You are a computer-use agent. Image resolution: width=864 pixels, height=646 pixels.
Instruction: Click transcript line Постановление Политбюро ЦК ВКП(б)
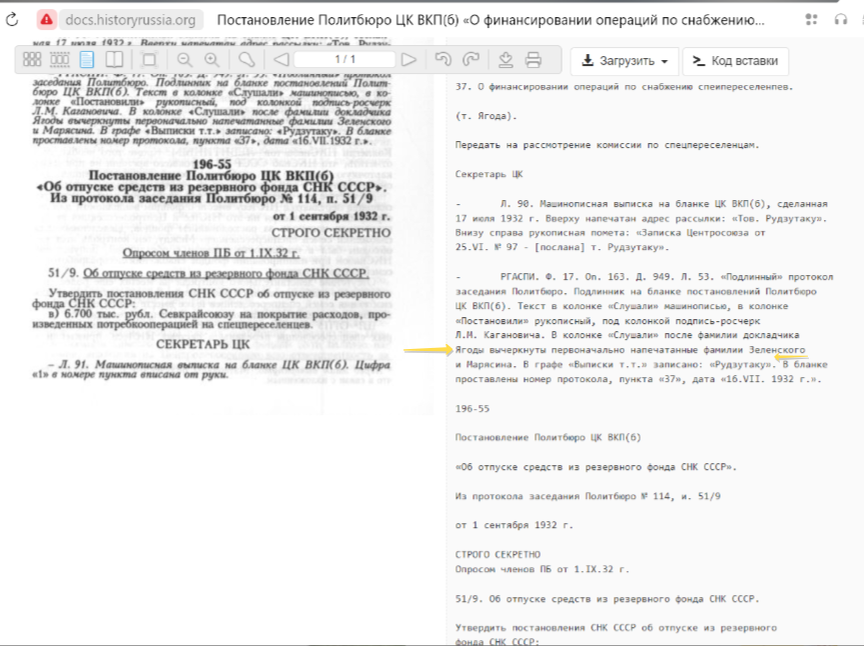pos(548,438)
